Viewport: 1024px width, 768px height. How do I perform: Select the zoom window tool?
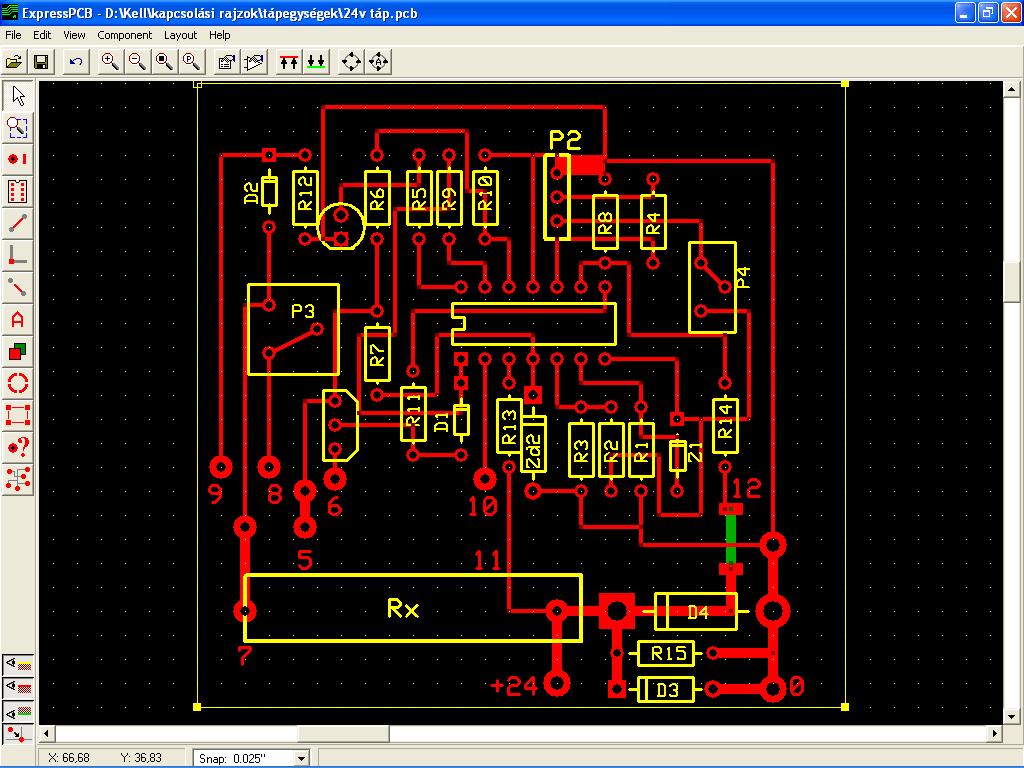pyautogui.click(x=18, y=127)
